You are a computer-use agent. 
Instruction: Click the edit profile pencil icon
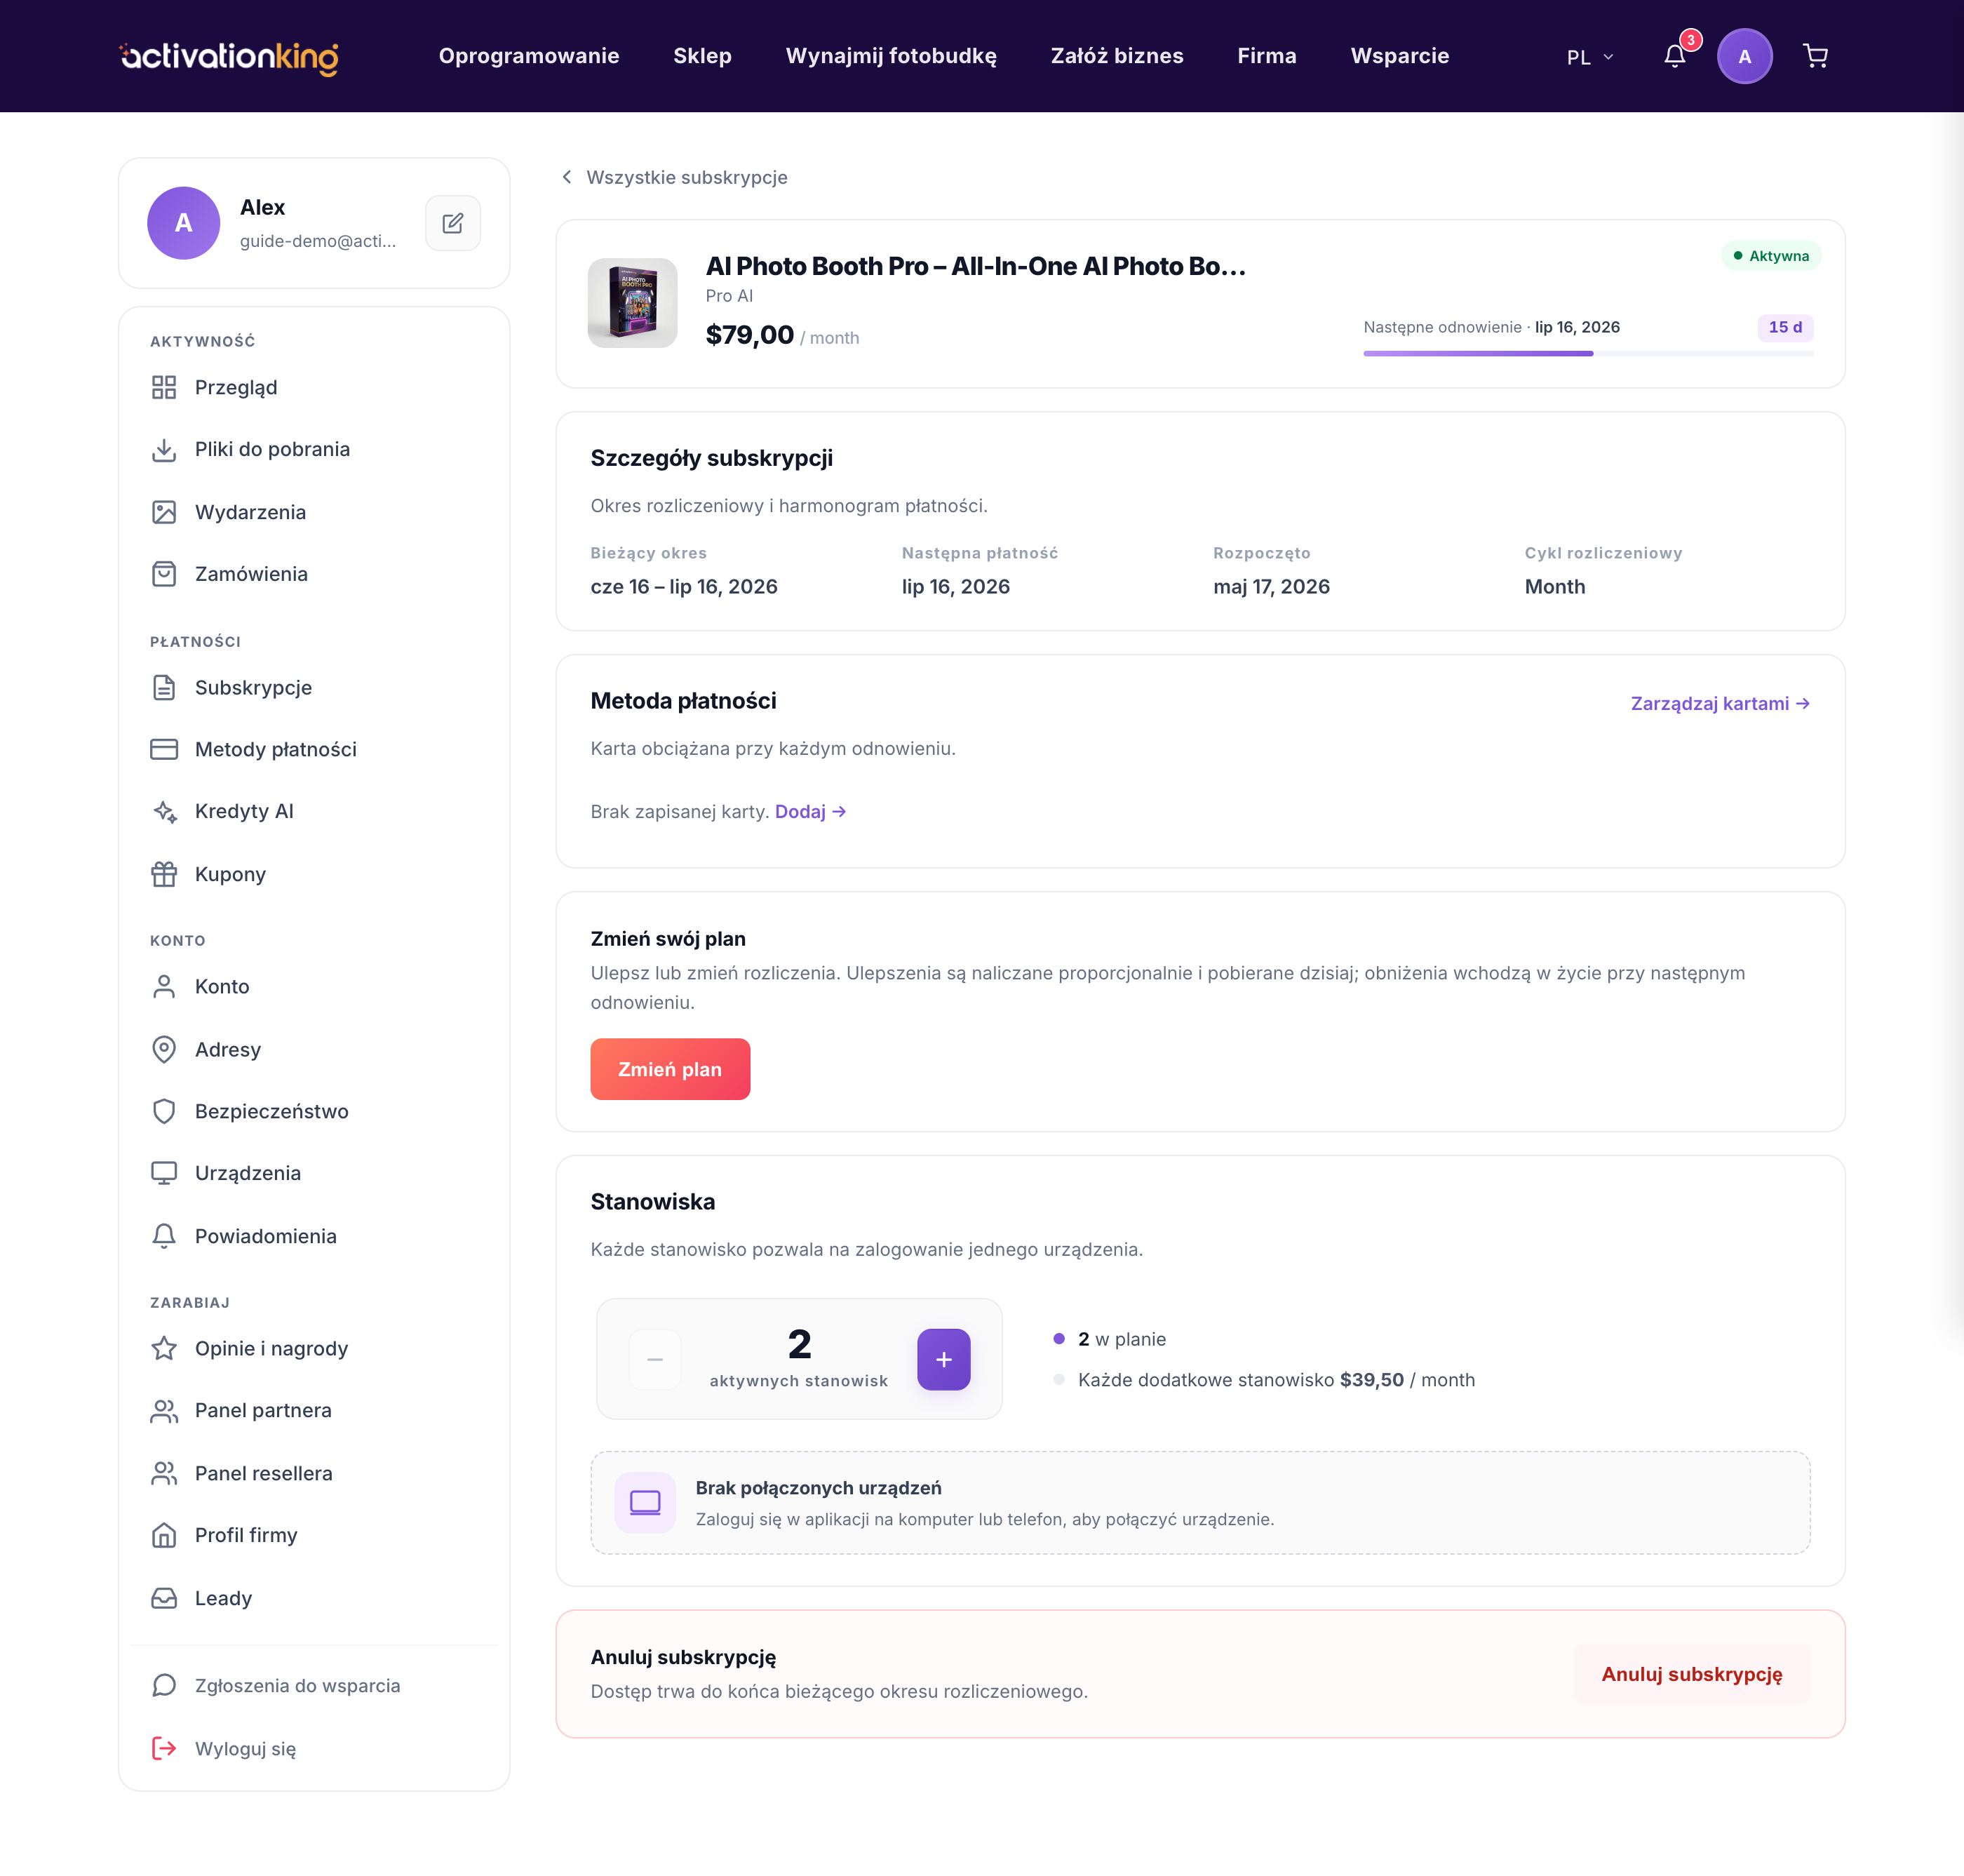click(453, 223)
